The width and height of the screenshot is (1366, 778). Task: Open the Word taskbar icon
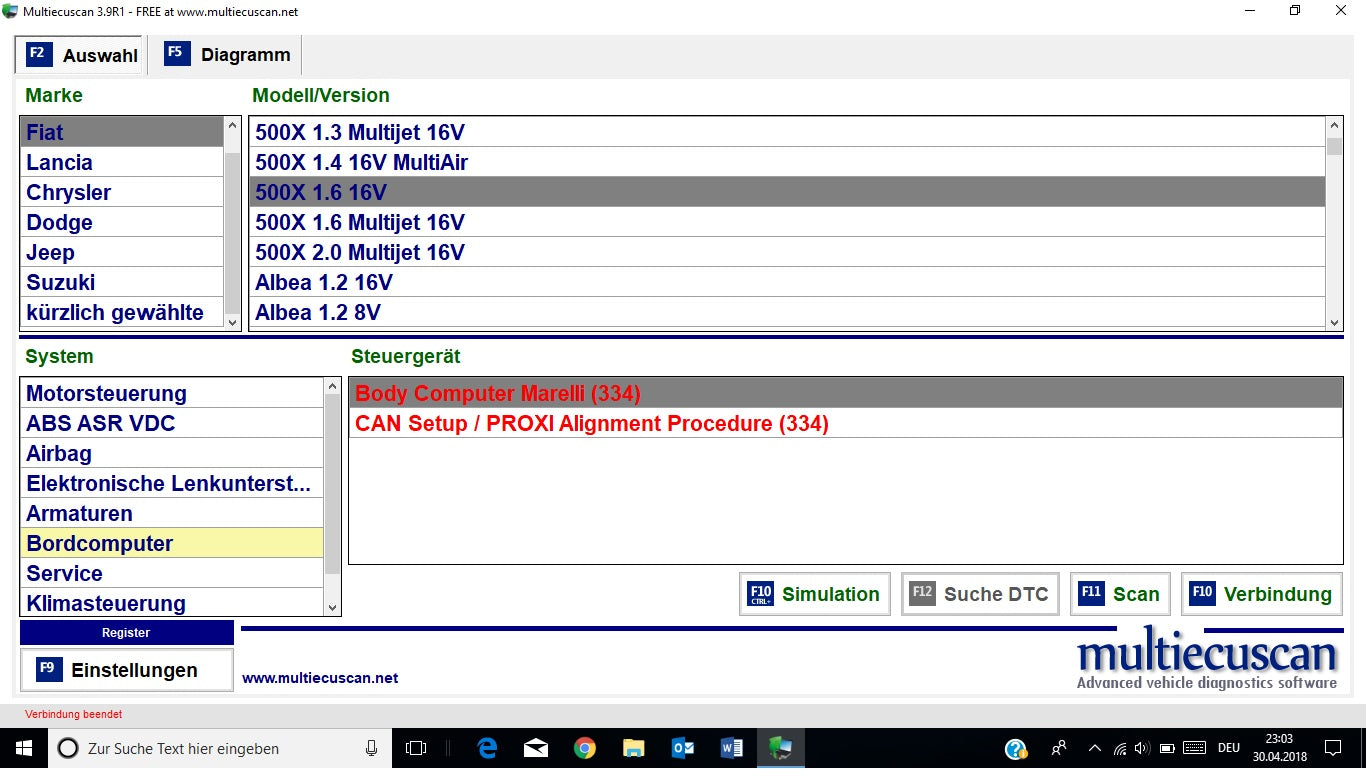731,748
